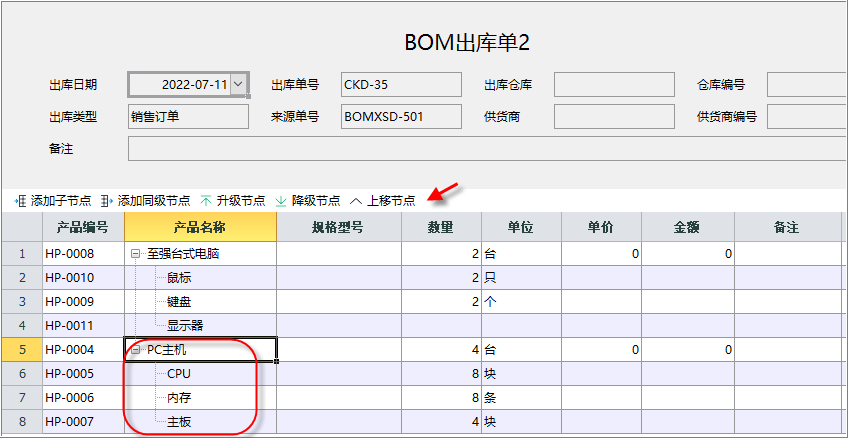
Task: Click product code HP-0005
Action: coord(70,374)
